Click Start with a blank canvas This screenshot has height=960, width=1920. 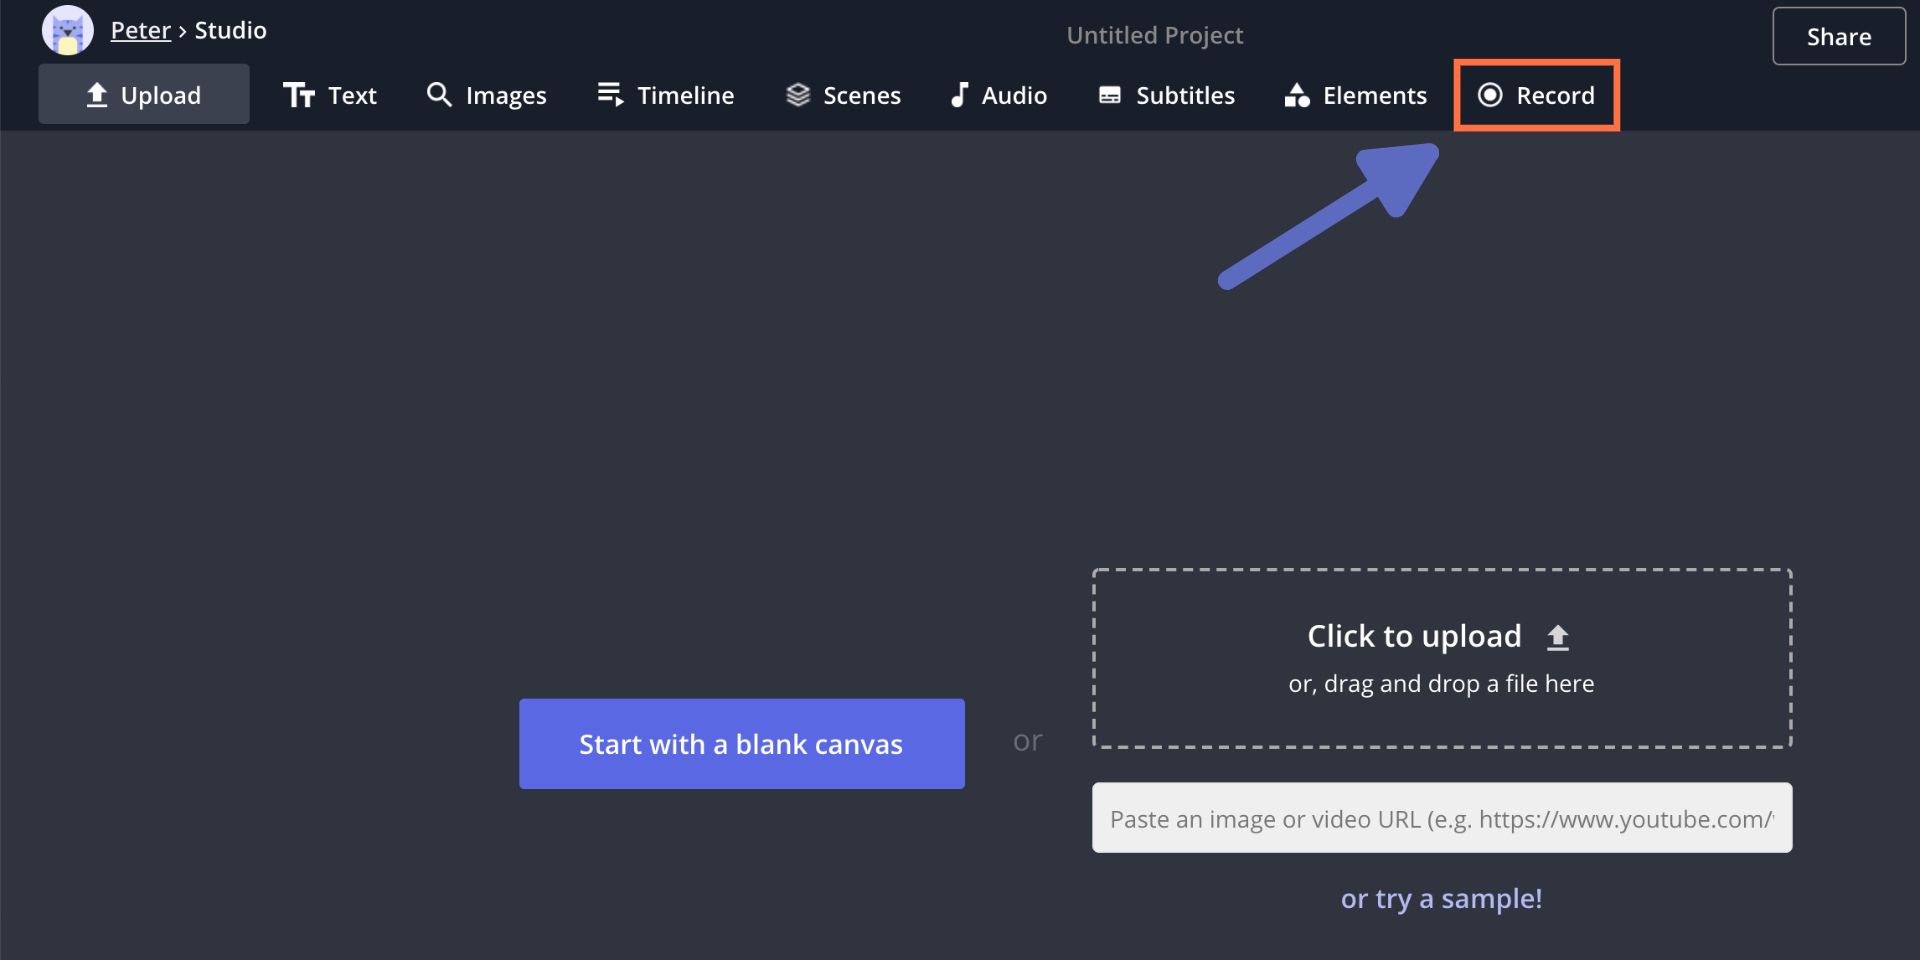click(741, 744)
